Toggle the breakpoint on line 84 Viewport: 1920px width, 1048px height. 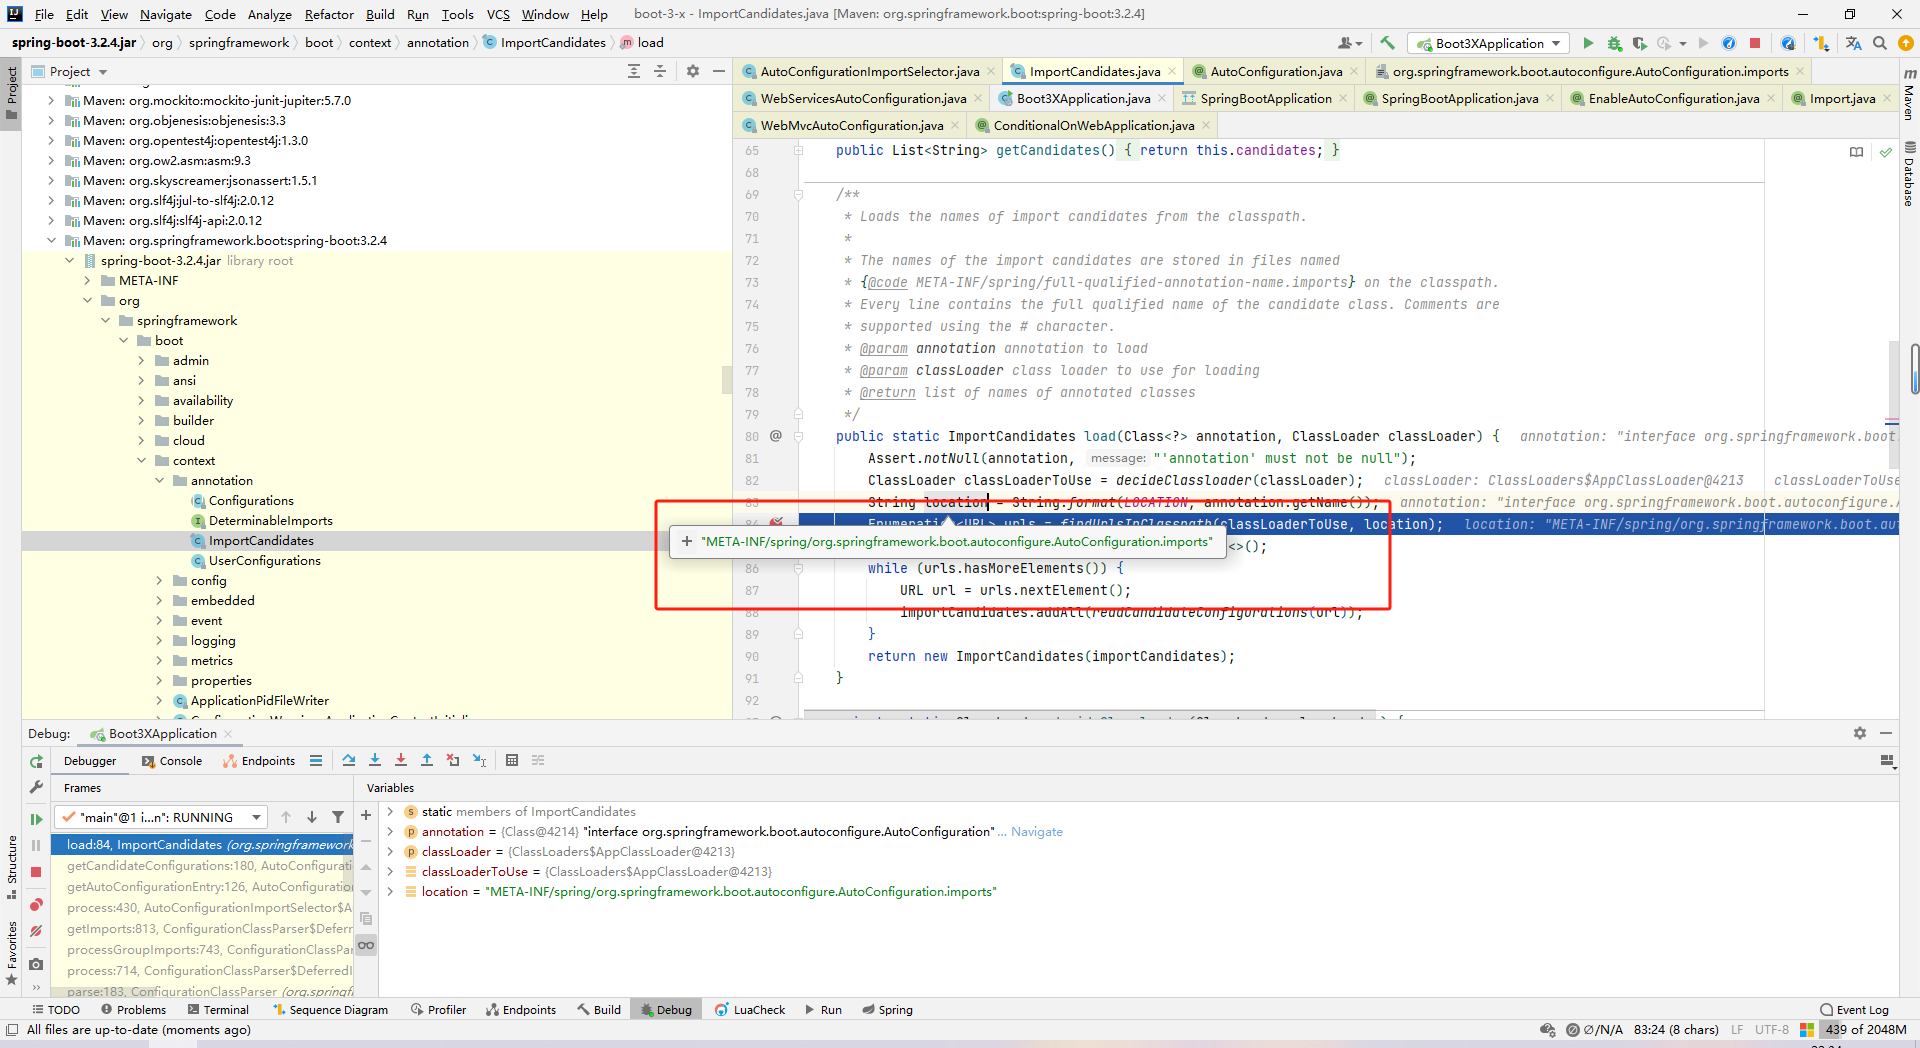[776, 522]
